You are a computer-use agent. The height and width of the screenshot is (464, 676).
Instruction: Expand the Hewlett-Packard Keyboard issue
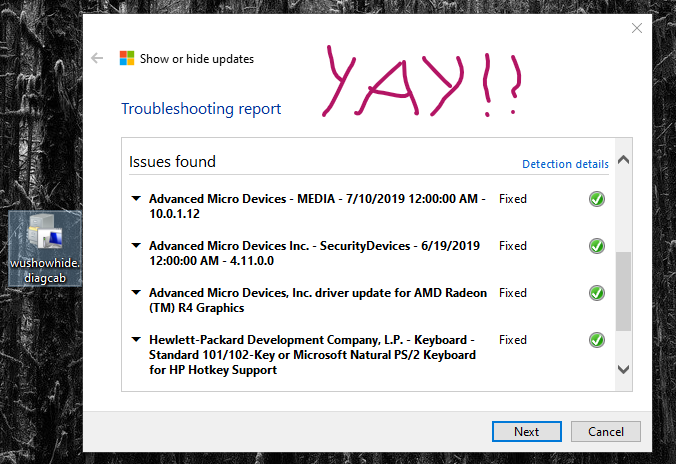click(x=136, y=339)
